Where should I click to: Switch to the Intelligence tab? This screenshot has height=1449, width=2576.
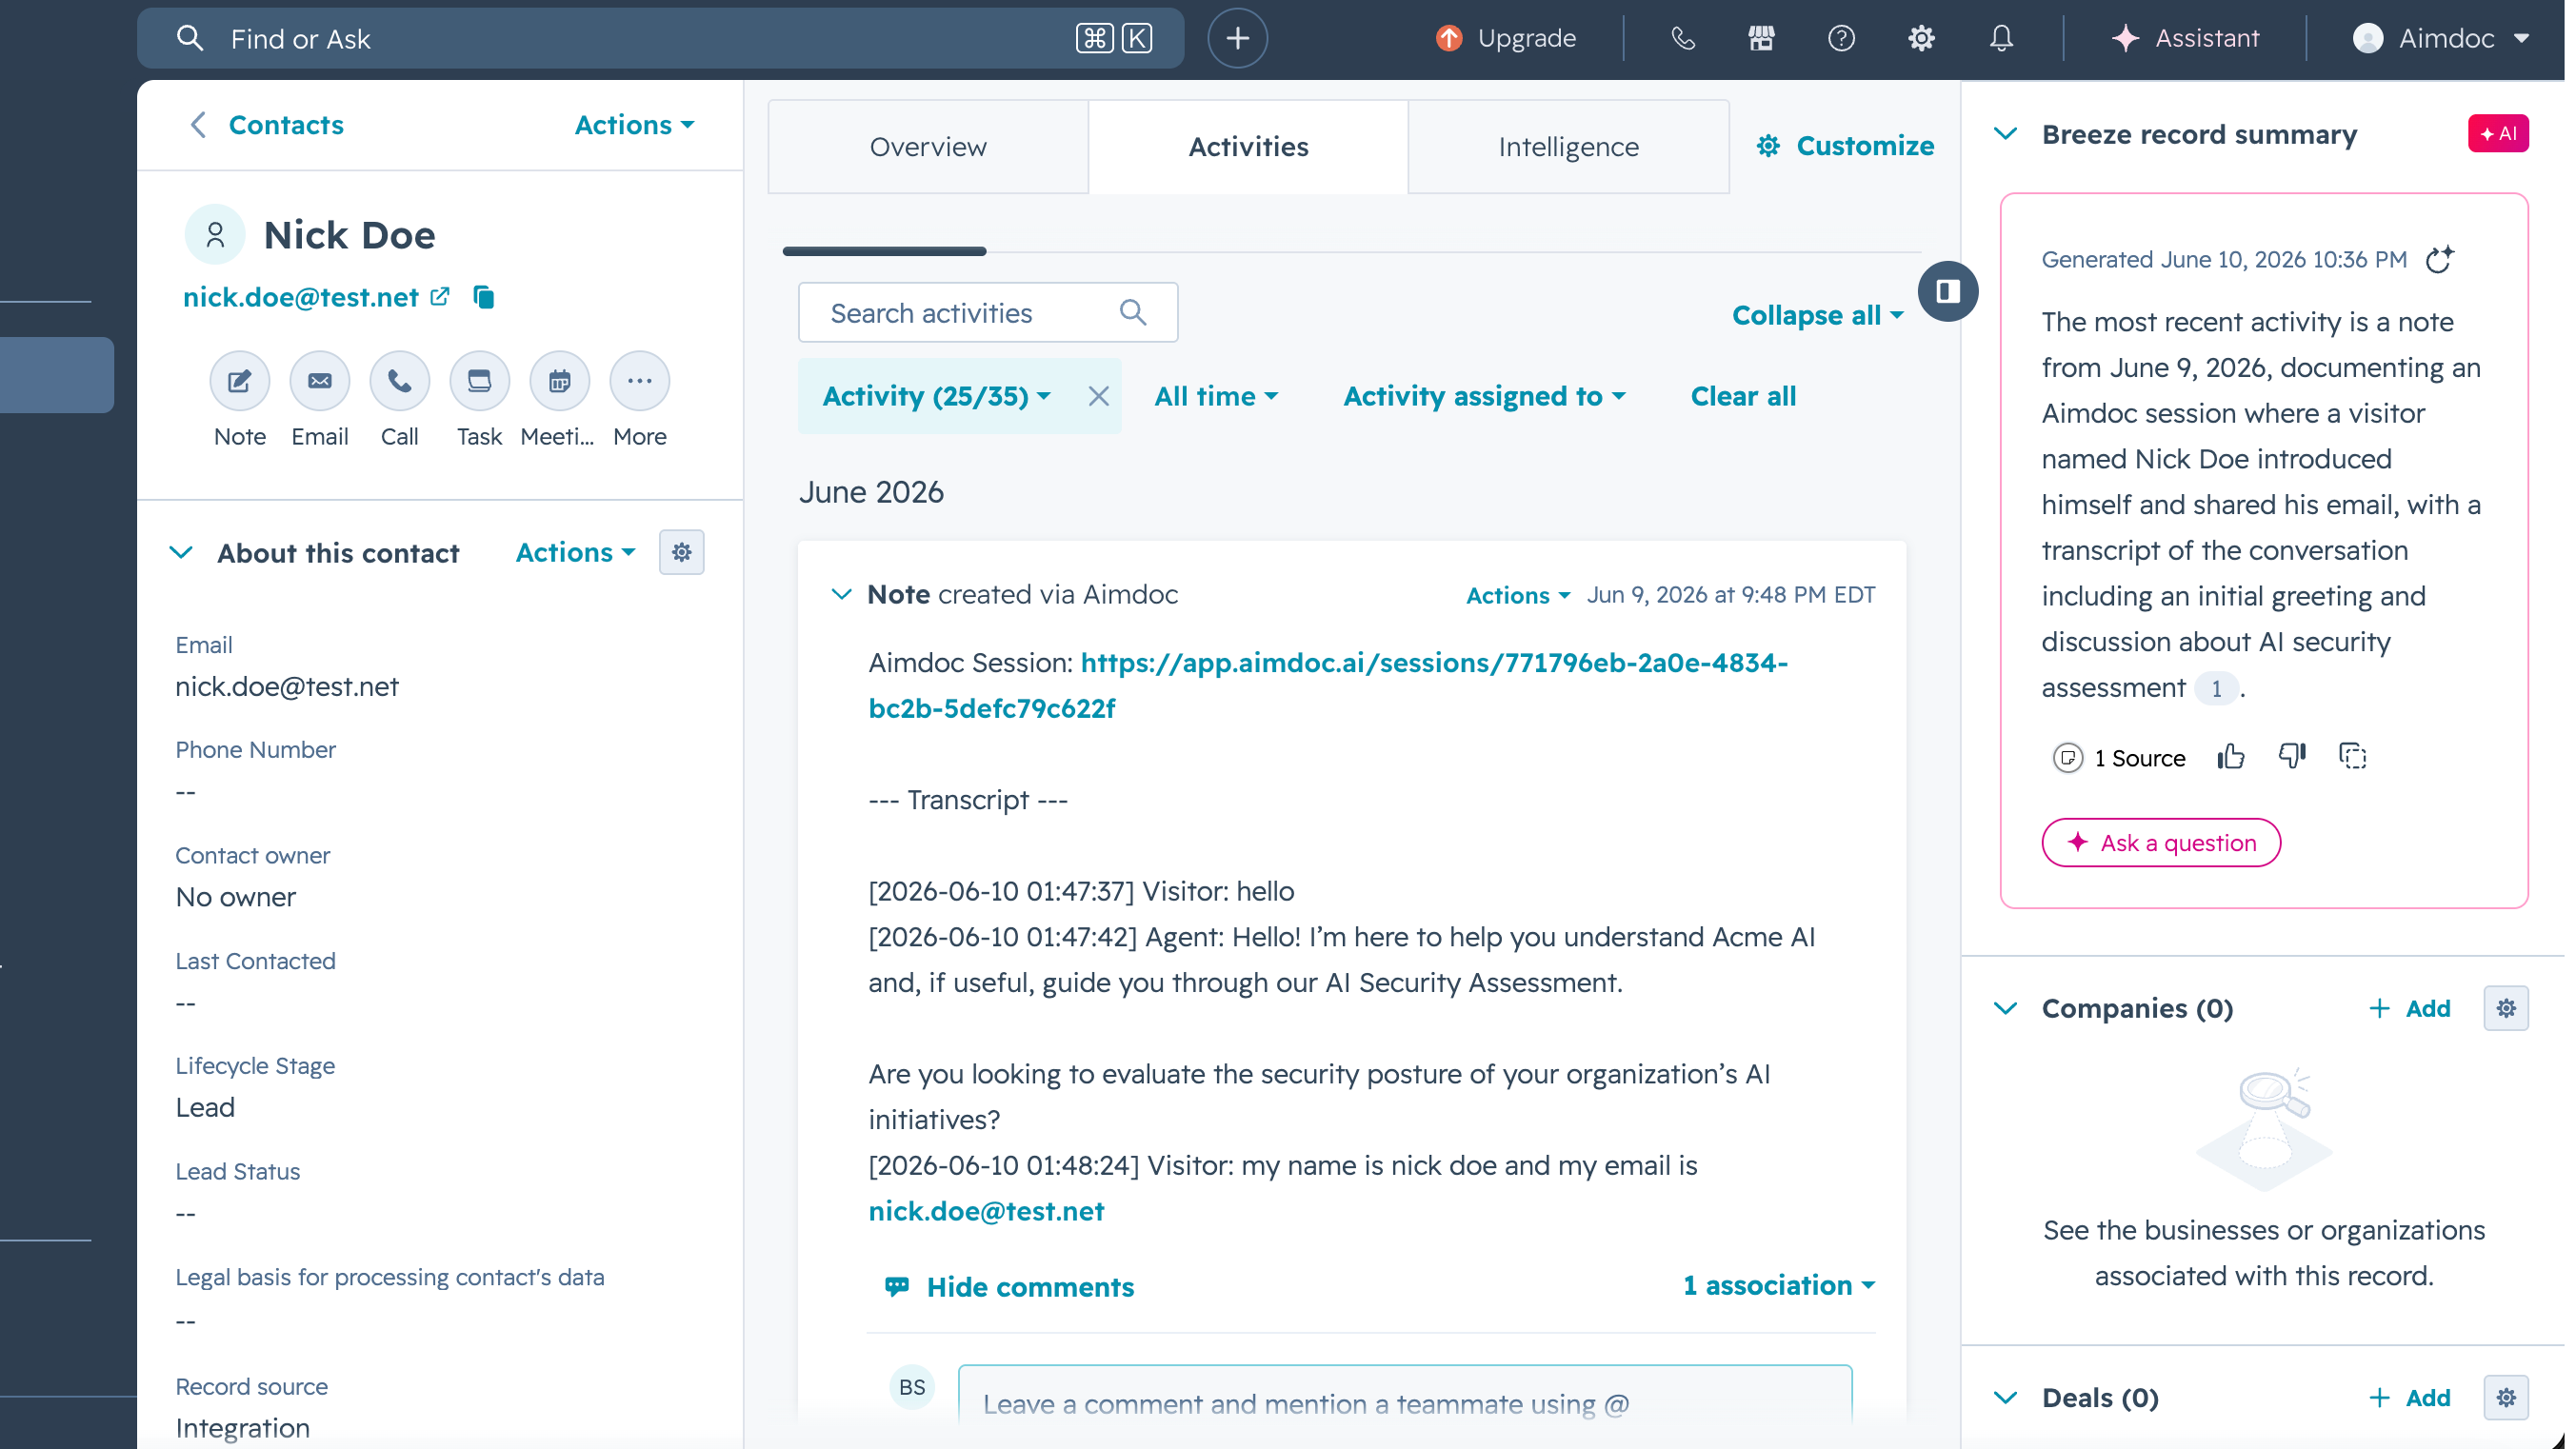(x=1568, y=147)
